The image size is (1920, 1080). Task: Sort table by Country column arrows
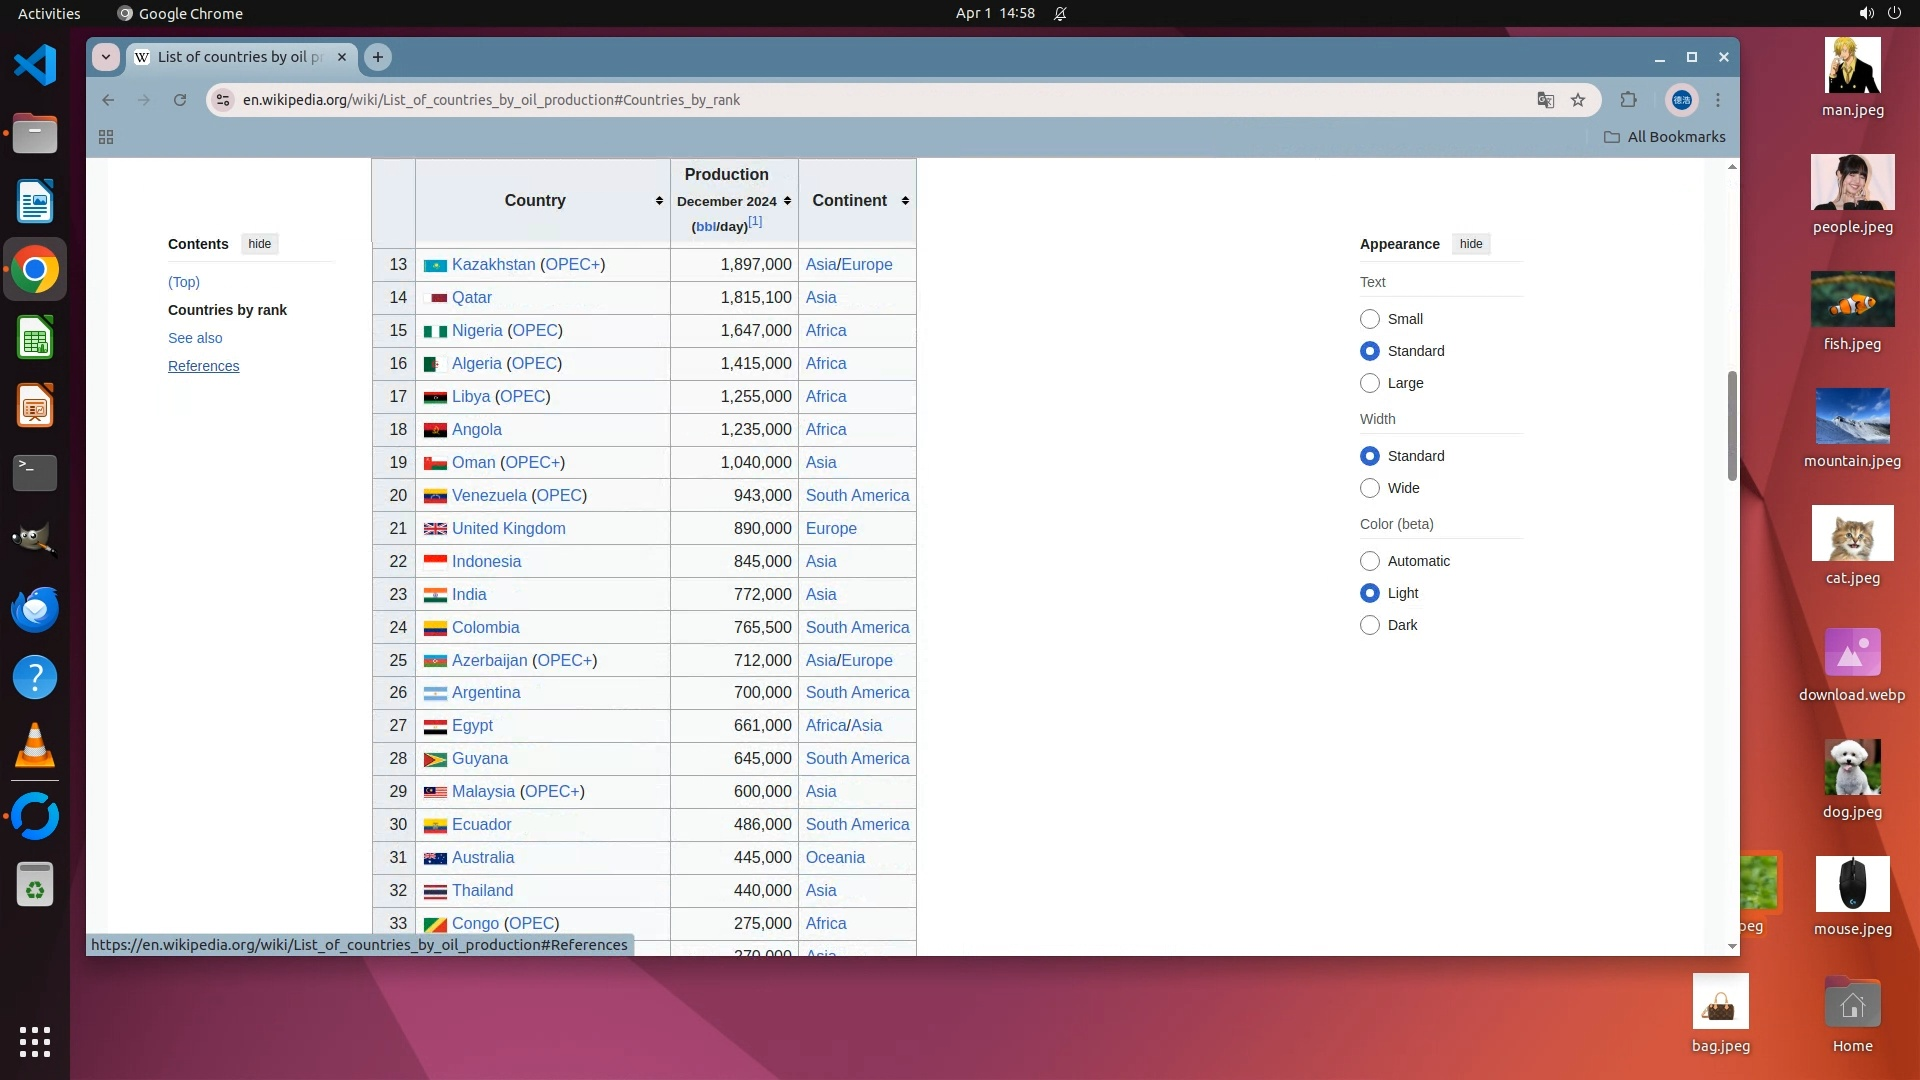click(659, 201)
